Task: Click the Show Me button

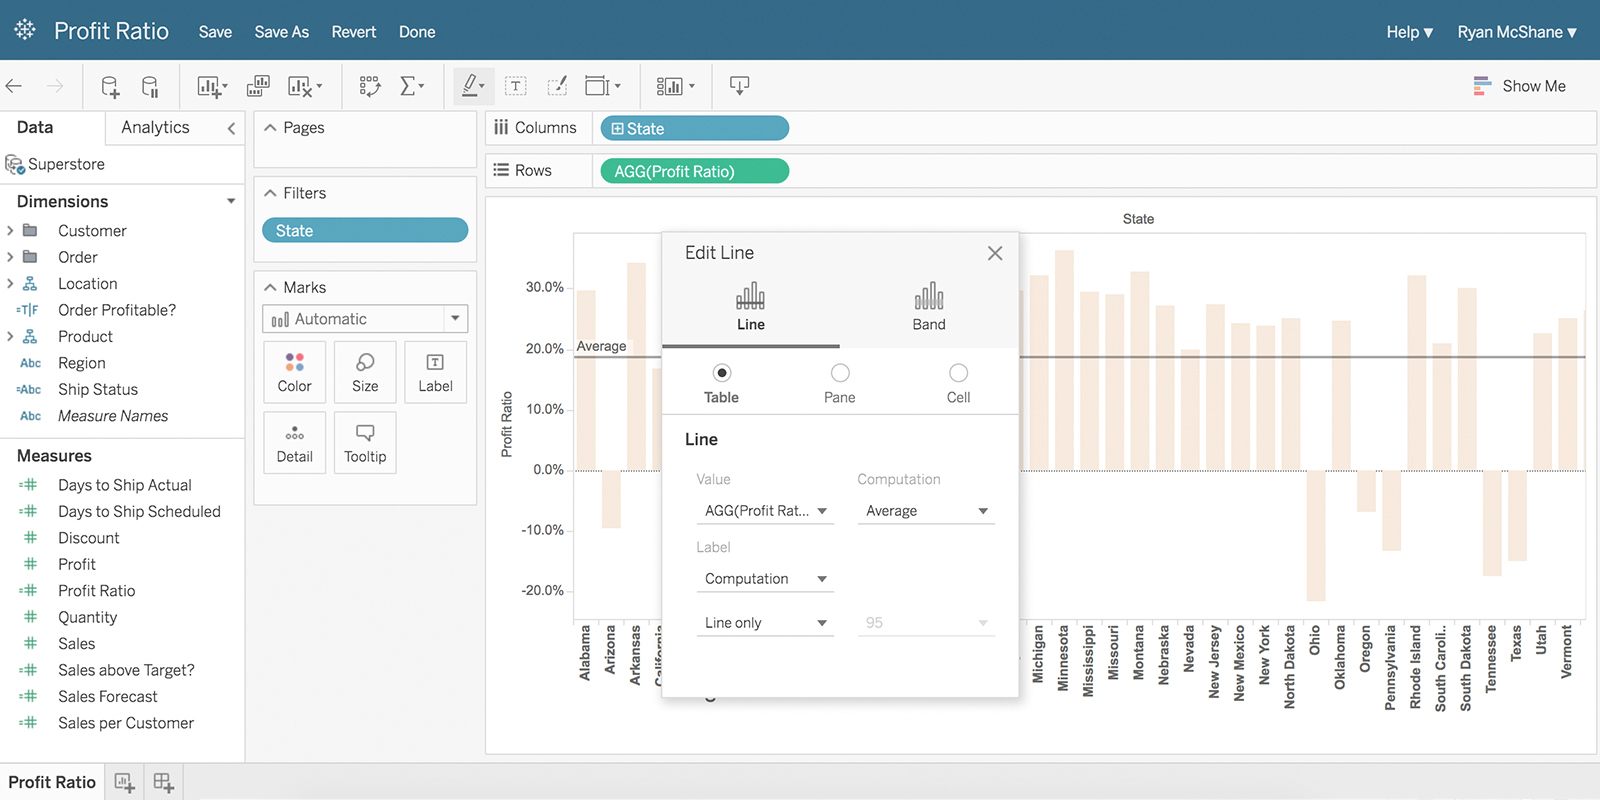Action: 1520,86
